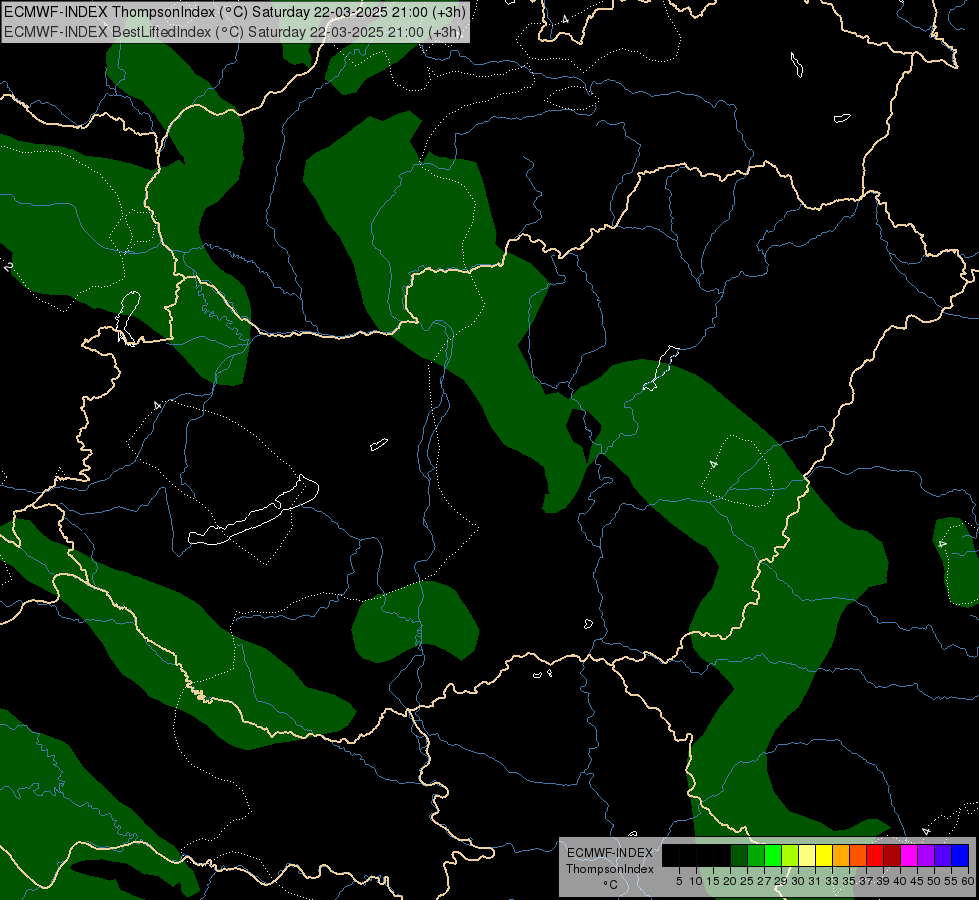Click the ECMWF-INDEX label in the legend
The height and width of the screenshot is (900, 979).
click(x=610, y=853)
